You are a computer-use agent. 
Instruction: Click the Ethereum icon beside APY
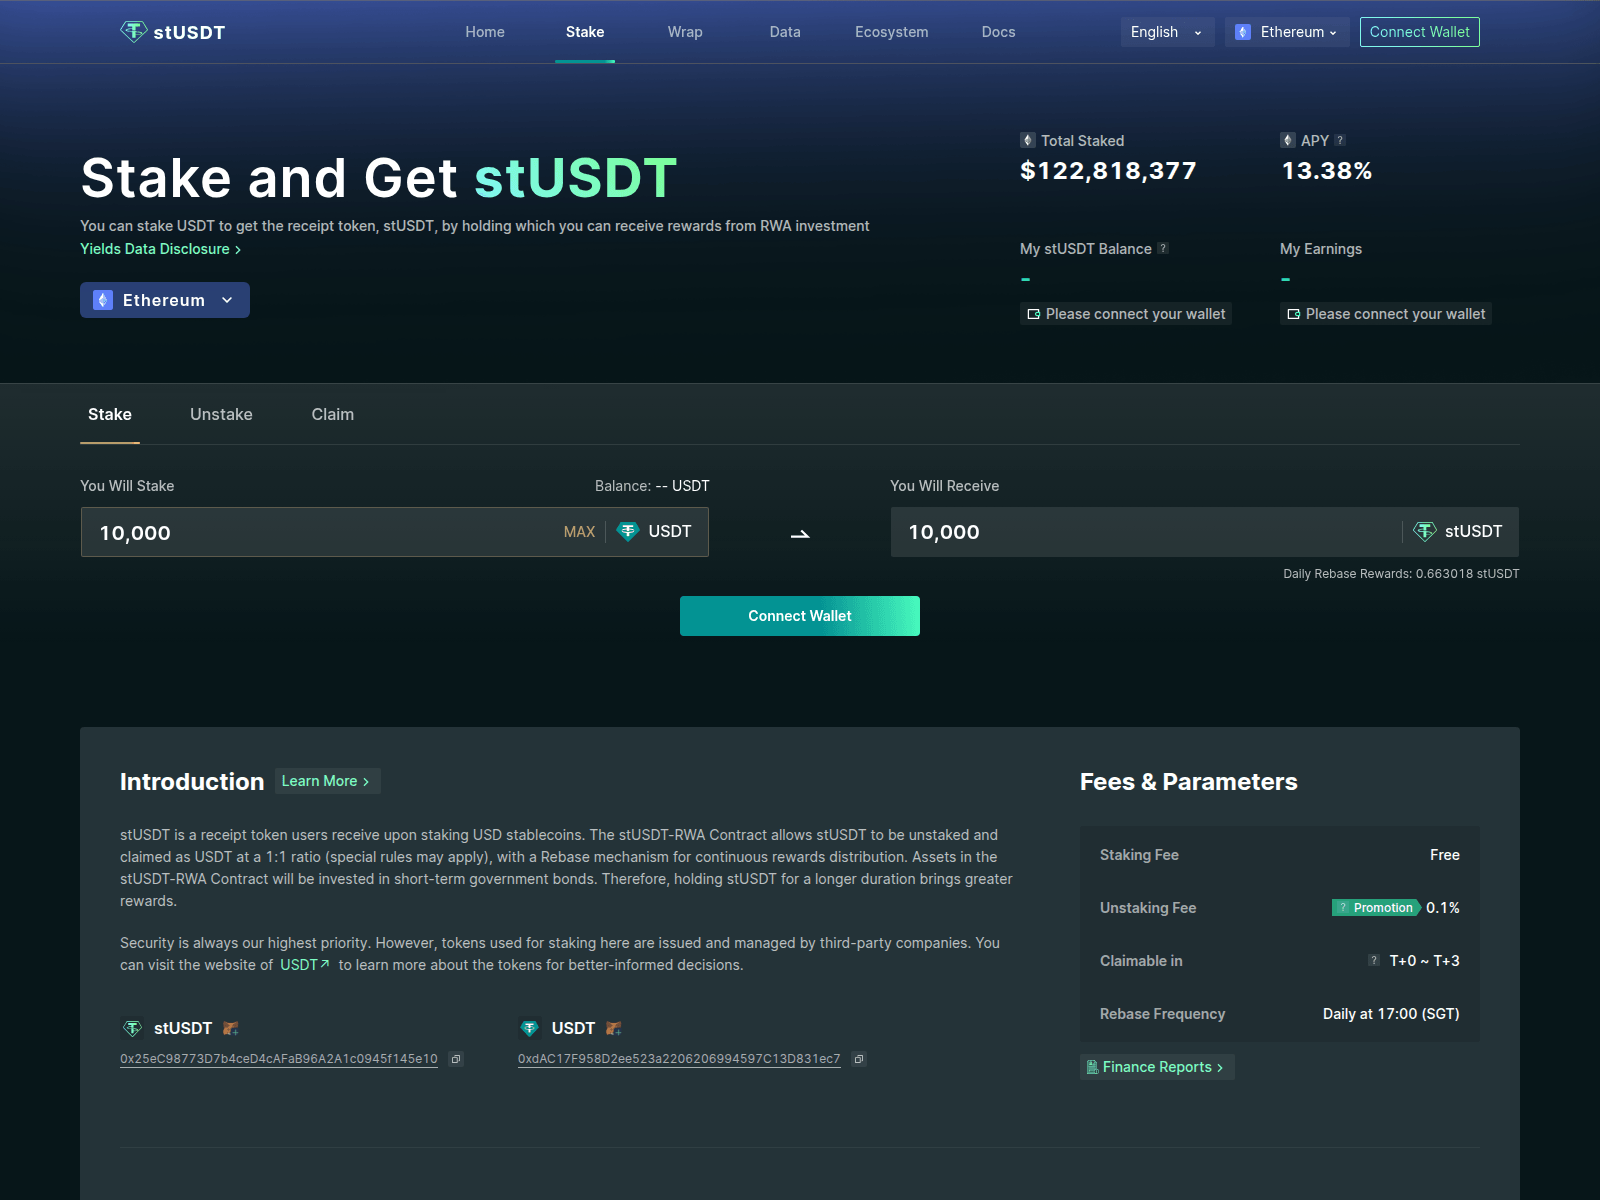[x=1288, y=140]
